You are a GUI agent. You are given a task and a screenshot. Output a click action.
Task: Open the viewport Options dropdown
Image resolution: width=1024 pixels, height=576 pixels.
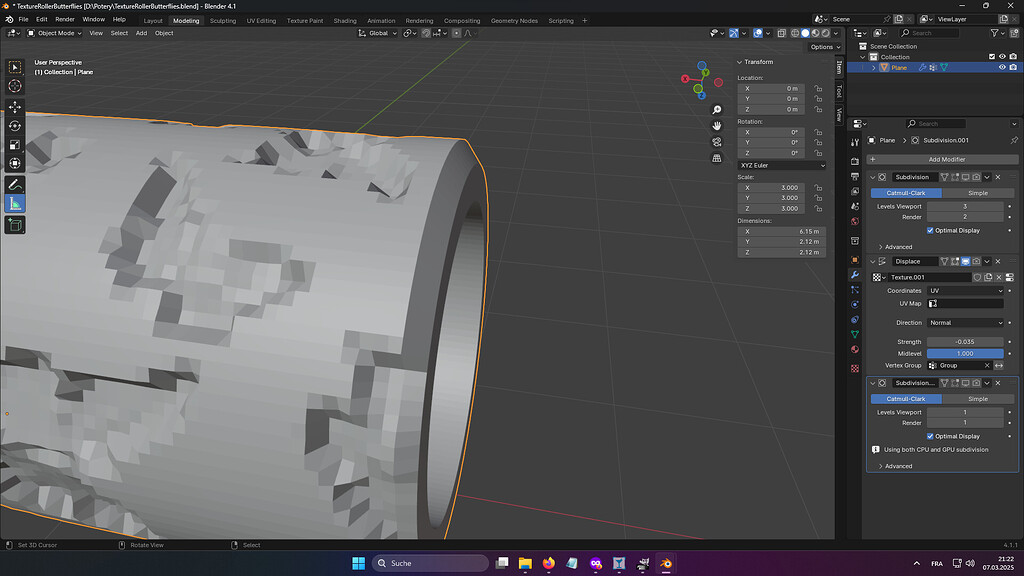point(825,47)
